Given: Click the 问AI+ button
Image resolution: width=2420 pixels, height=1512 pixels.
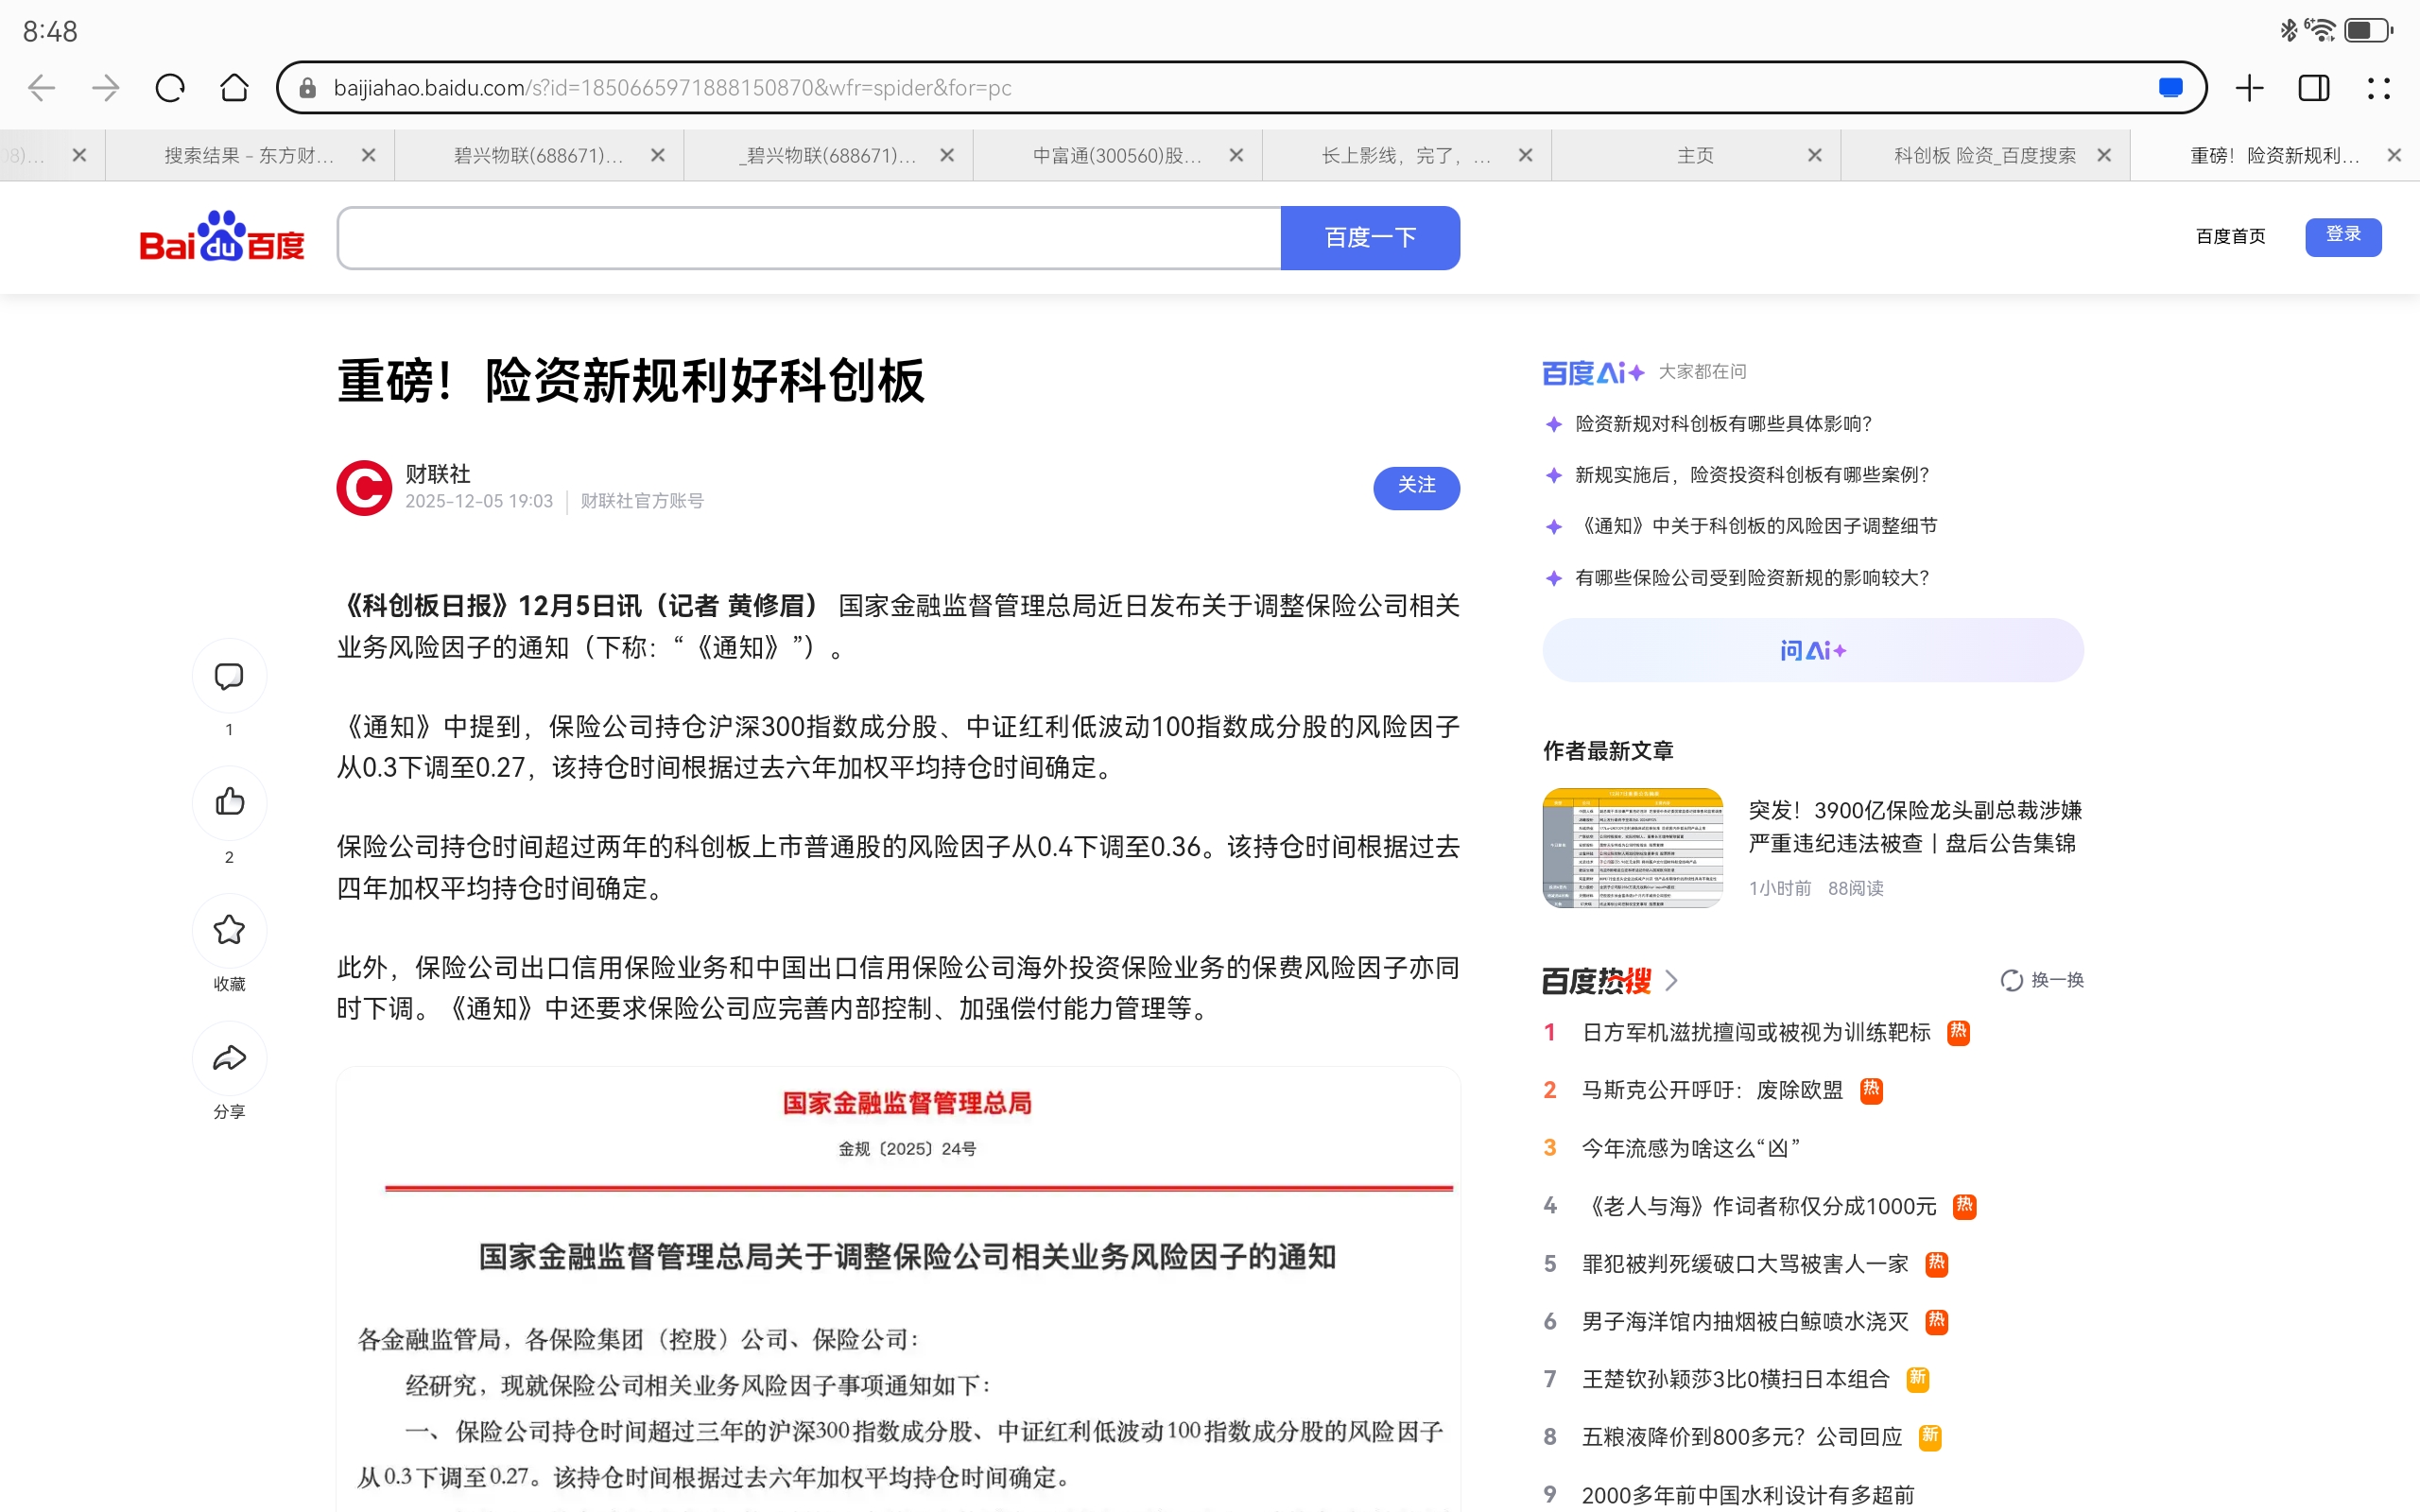Looking at the screenshot, I should pos(1812,651).
